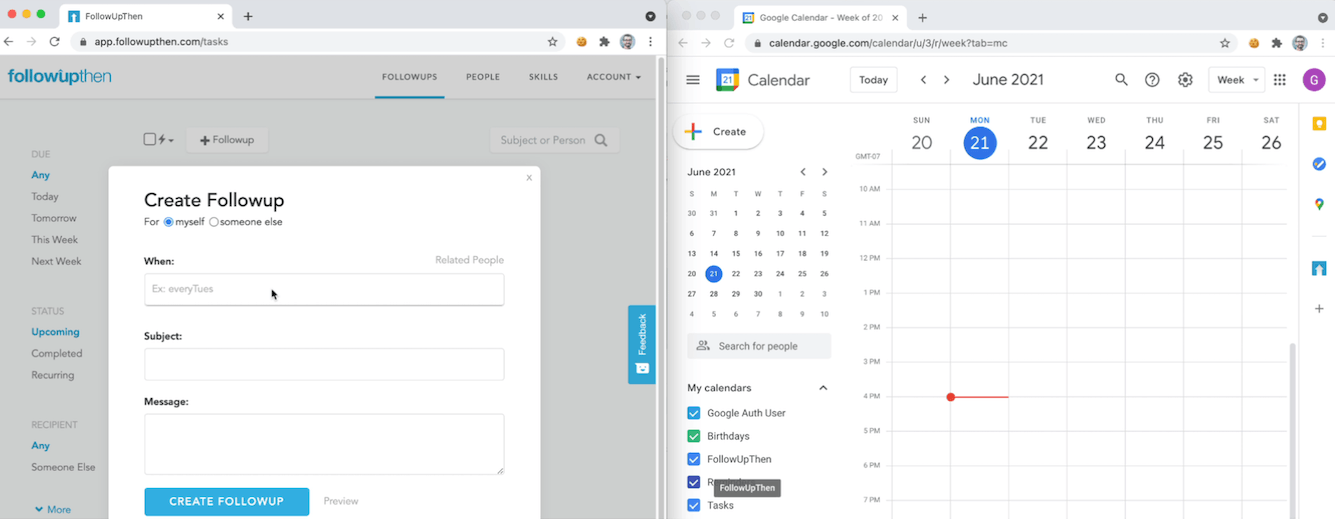1335x519 pixels.
Task: Click into the When field
Action: pyautogui.click(x=324, y=289)
